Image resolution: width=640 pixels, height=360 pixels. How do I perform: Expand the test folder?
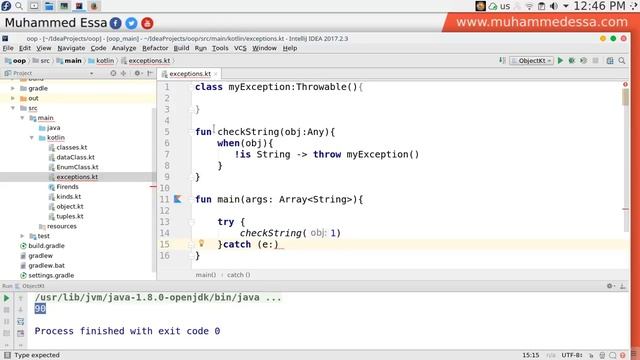22,236
